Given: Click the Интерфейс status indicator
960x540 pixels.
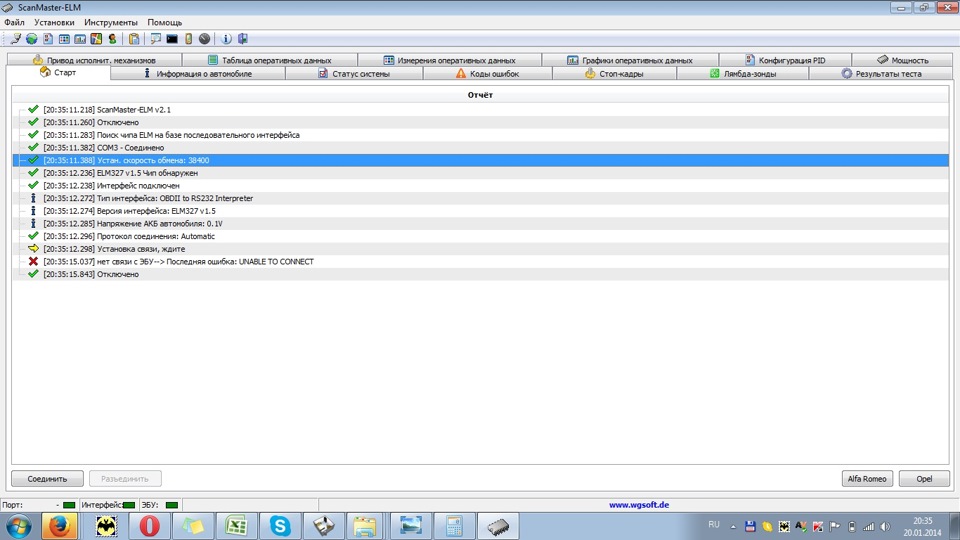Looking at the screenshot, I should pos(129,505).
